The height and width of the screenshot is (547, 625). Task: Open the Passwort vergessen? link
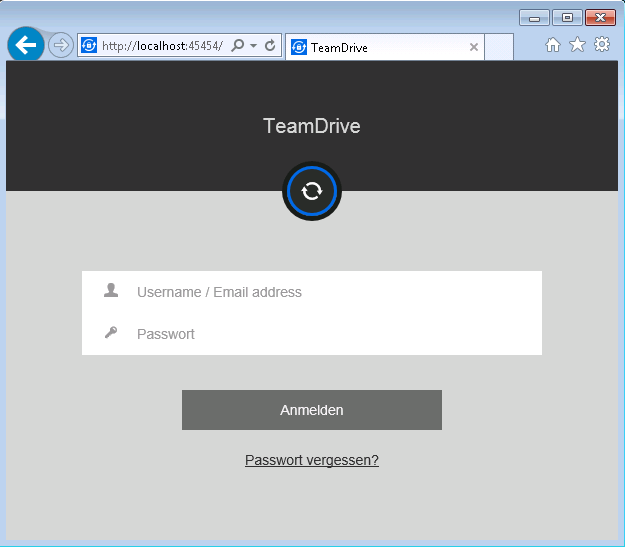[312, 460]
